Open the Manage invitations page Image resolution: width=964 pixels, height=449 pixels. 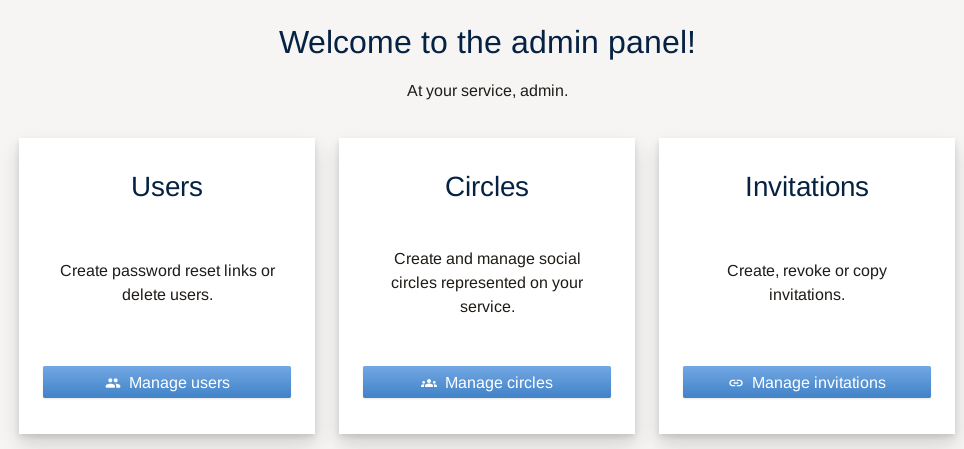coord(807,382)
